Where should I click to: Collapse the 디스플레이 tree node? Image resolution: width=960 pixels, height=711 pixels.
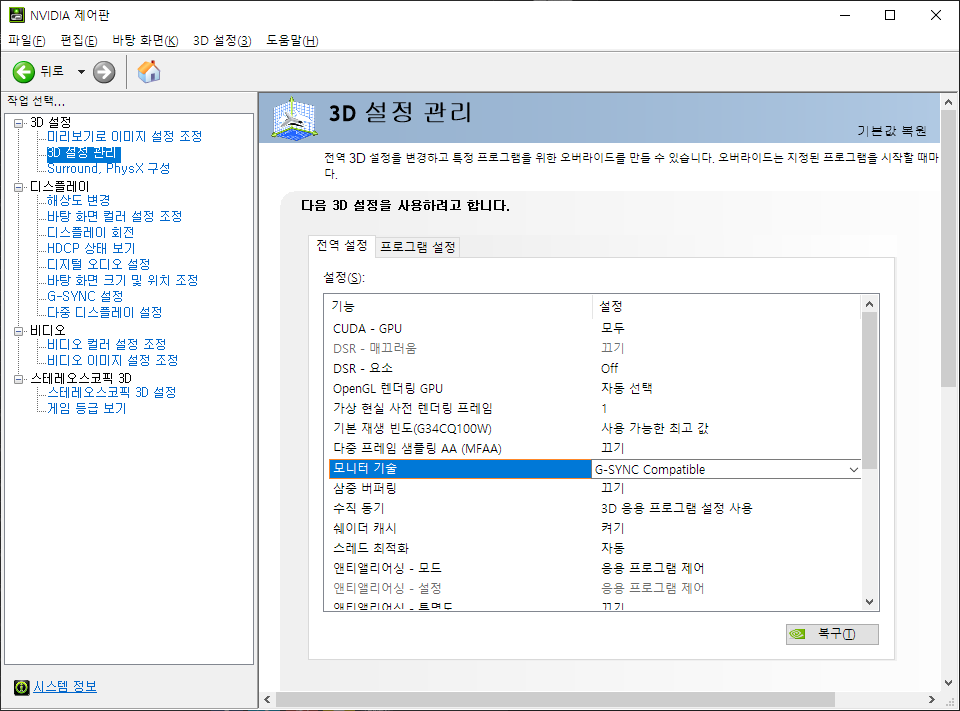[x=19, y=187]
